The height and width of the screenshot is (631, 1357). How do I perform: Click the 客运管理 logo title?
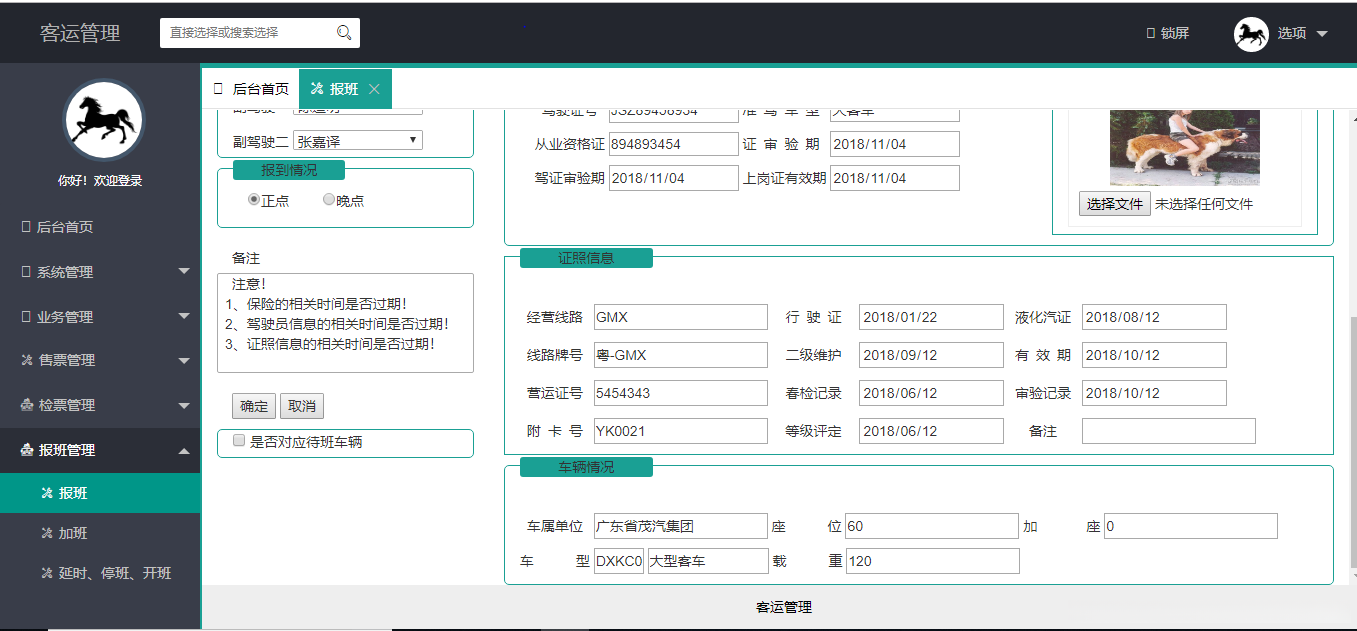[80, 33]
